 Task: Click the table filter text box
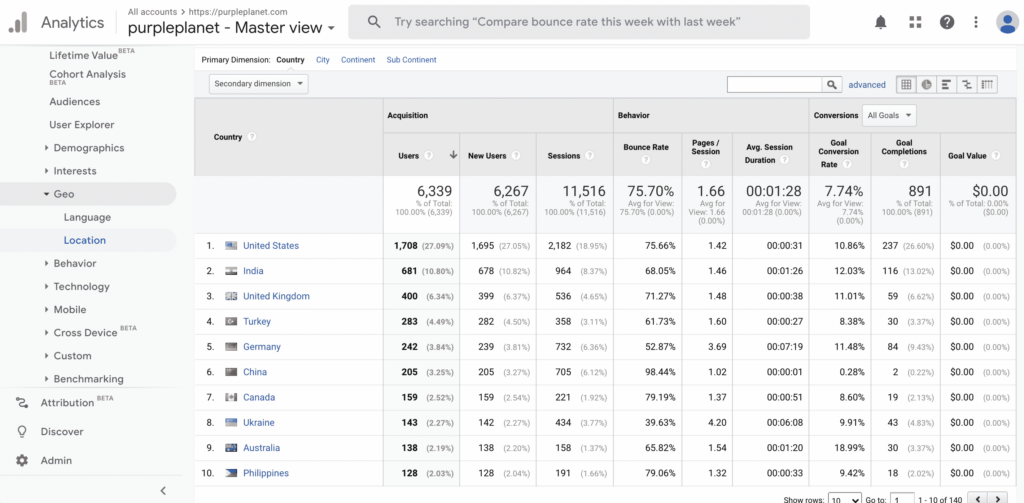(x=775, y=84)
